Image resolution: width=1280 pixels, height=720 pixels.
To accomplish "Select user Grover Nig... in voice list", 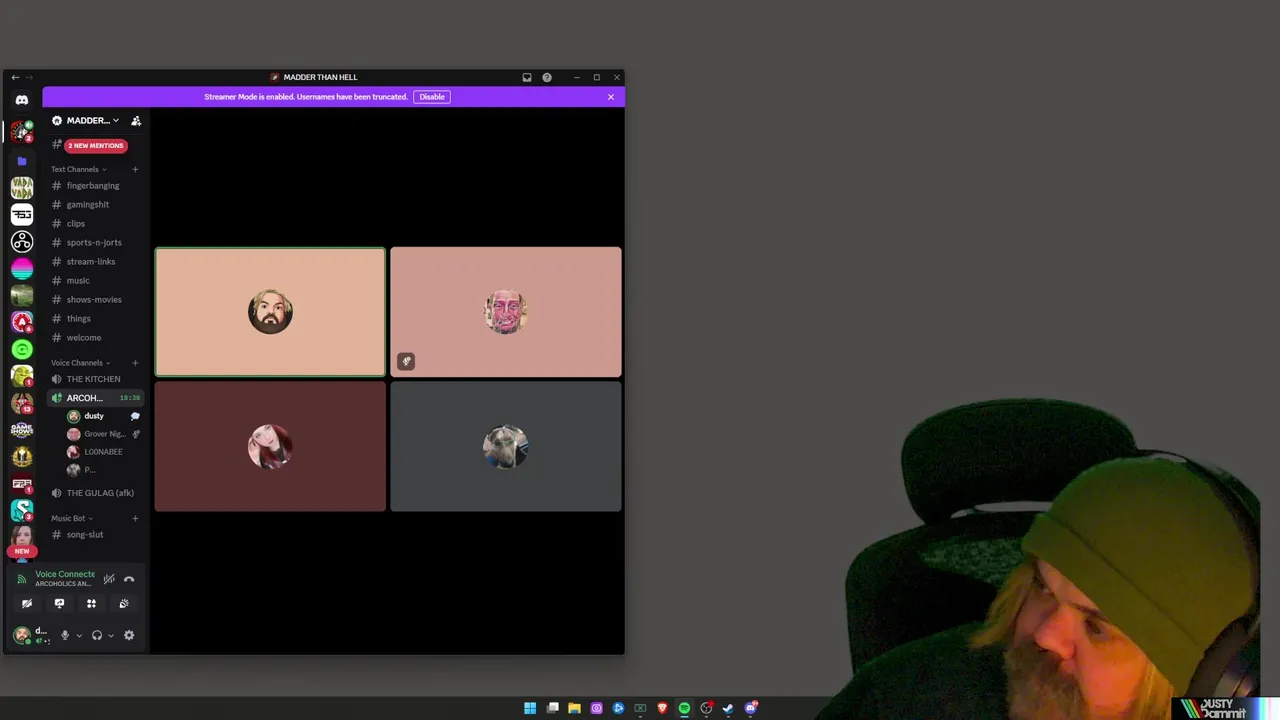I will pyautogui.click(x=103, y=434).
